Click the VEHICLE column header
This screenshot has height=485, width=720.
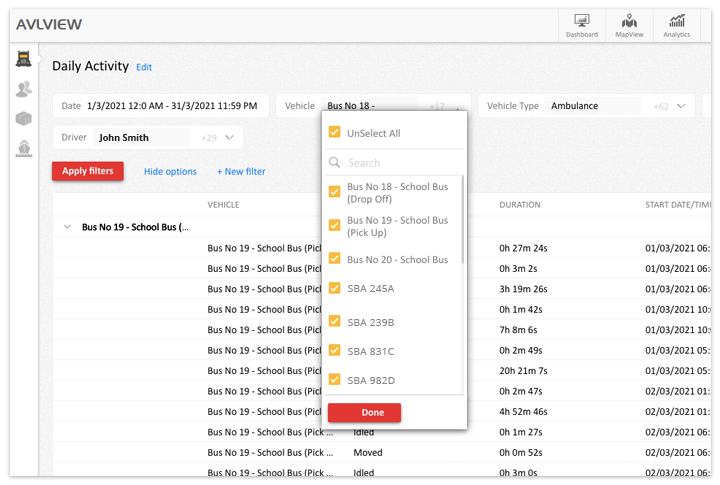[x=223, y=205]
